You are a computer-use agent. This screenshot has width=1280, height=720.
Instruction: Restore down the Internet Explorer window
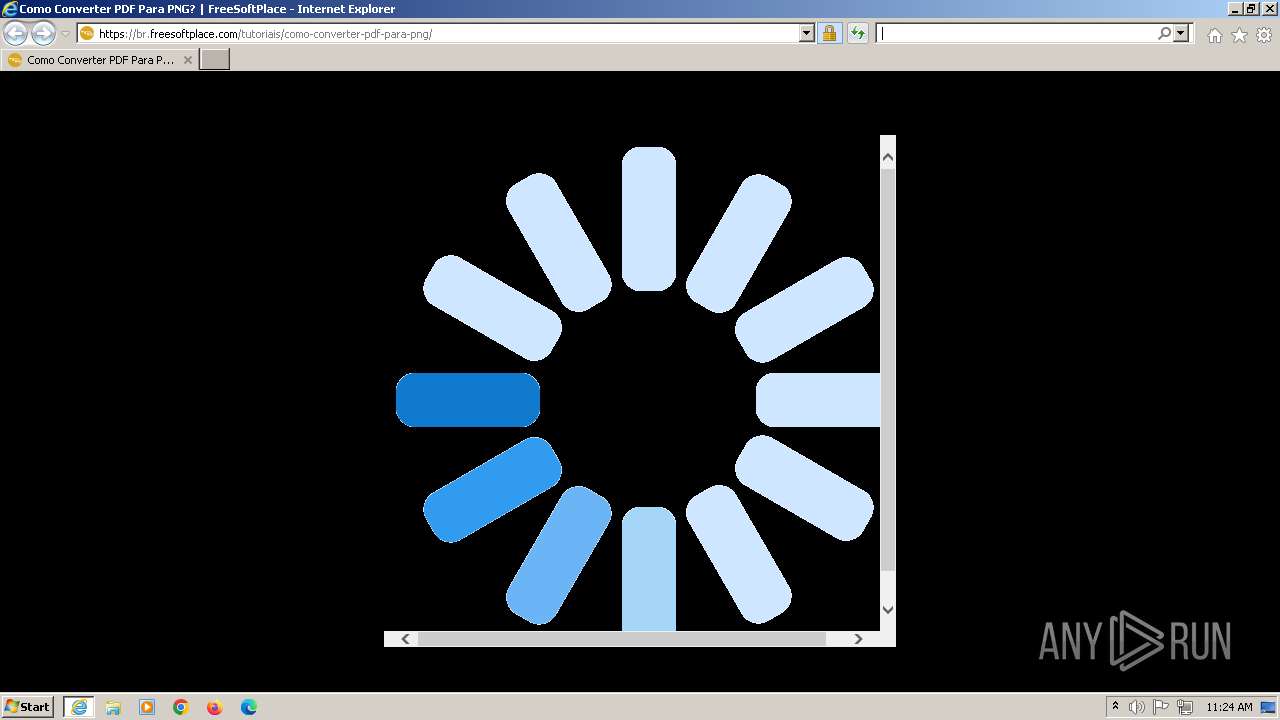click(1250, 9)
